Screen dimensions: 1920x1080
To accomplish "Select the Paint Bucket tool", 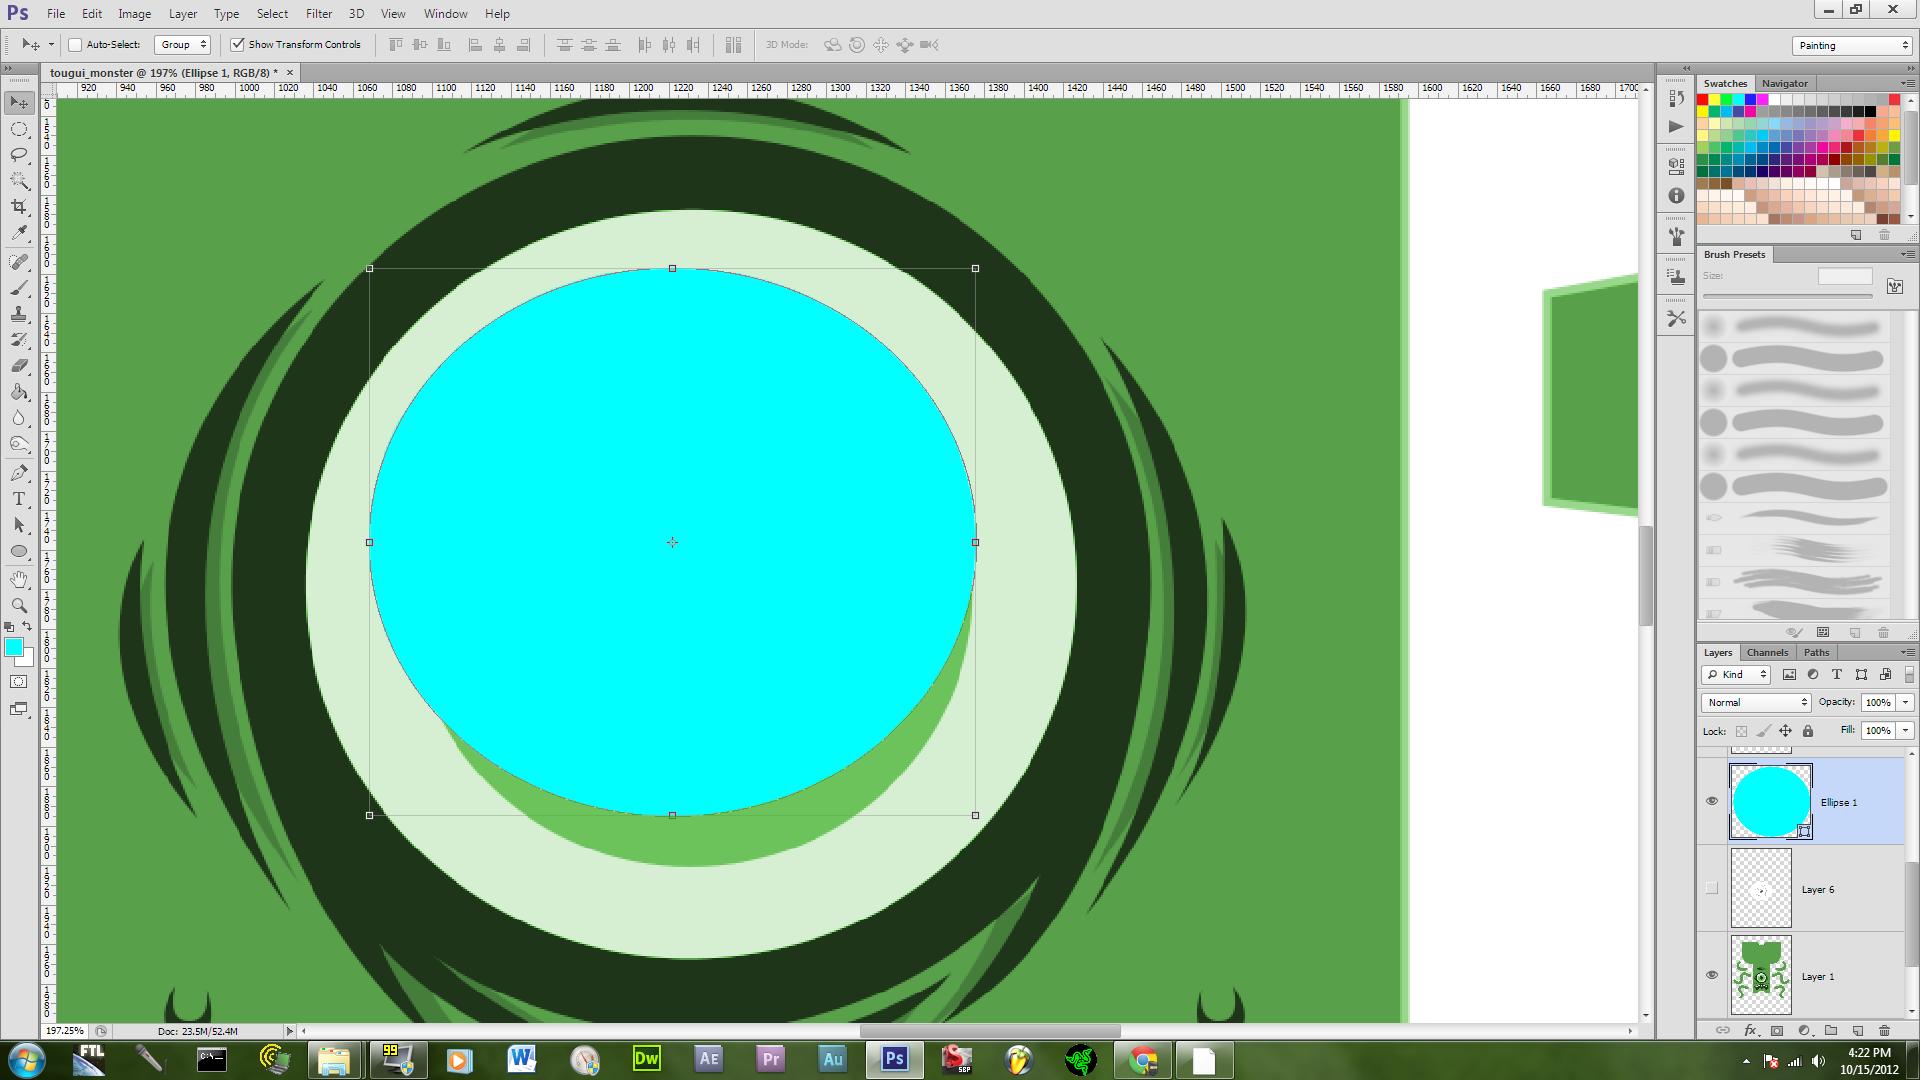I will (19, 392).
